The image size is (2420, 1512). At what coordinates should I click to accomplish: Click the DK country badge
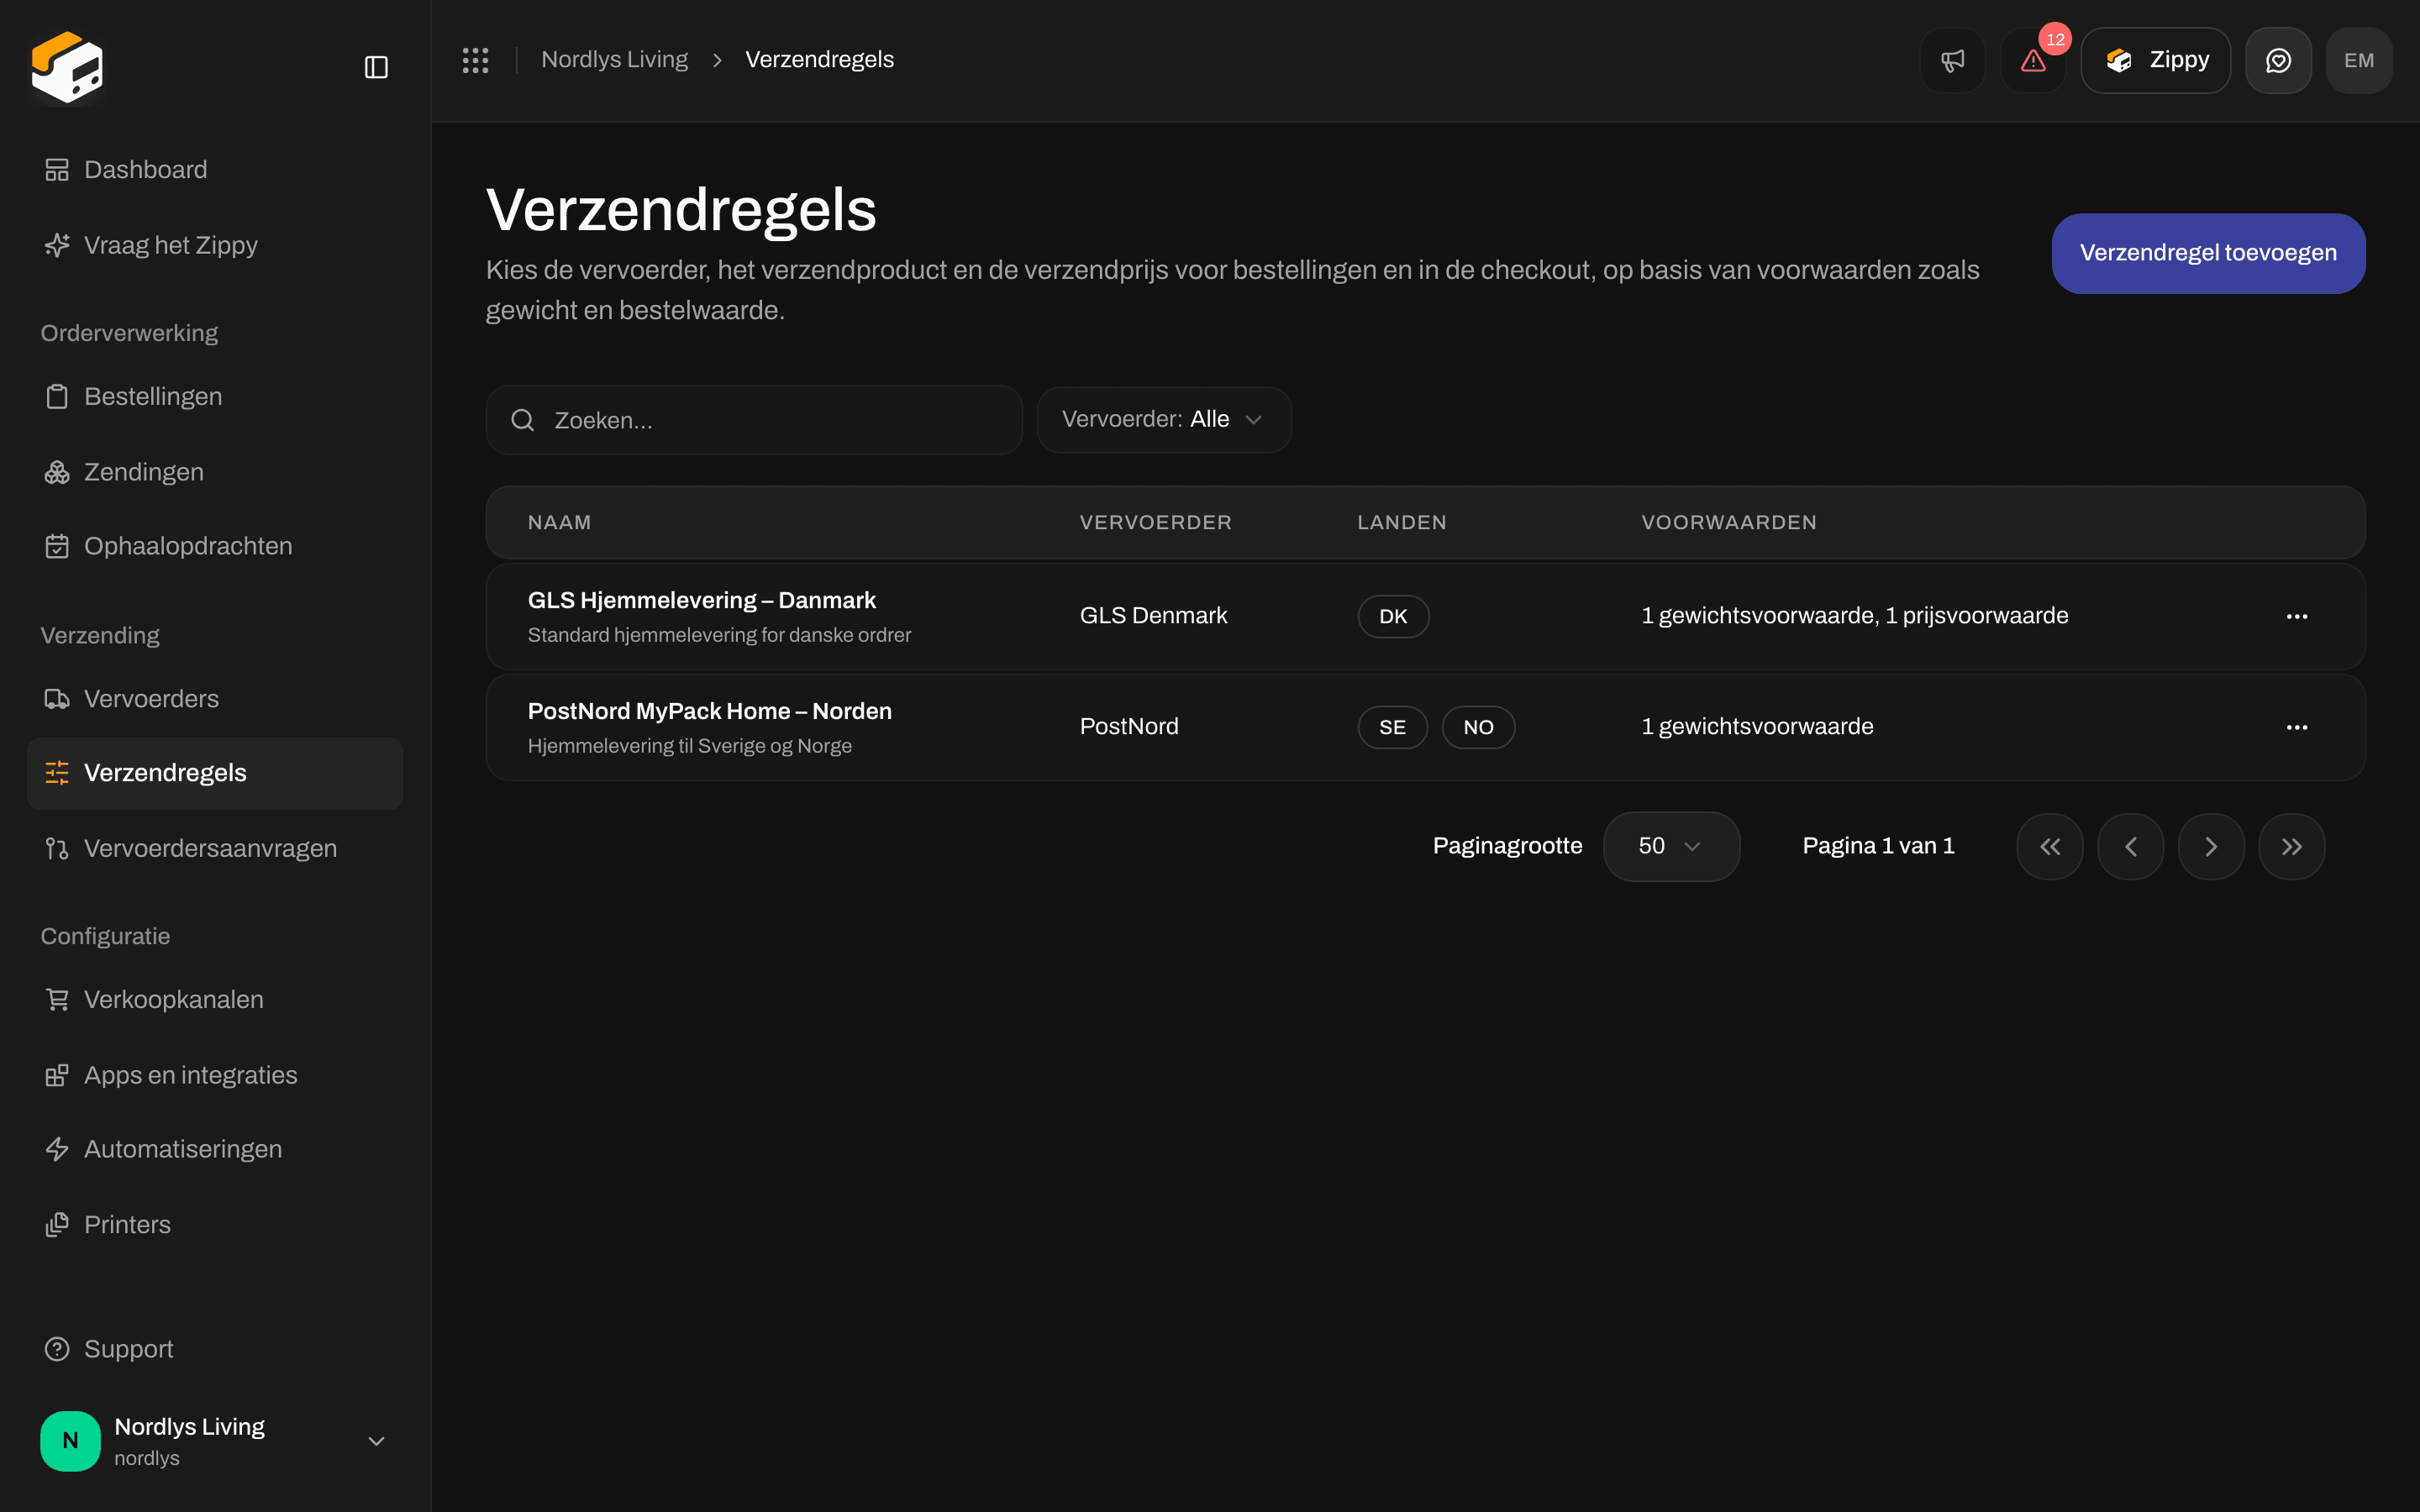pyautogui.click(x=1393, y=616)
